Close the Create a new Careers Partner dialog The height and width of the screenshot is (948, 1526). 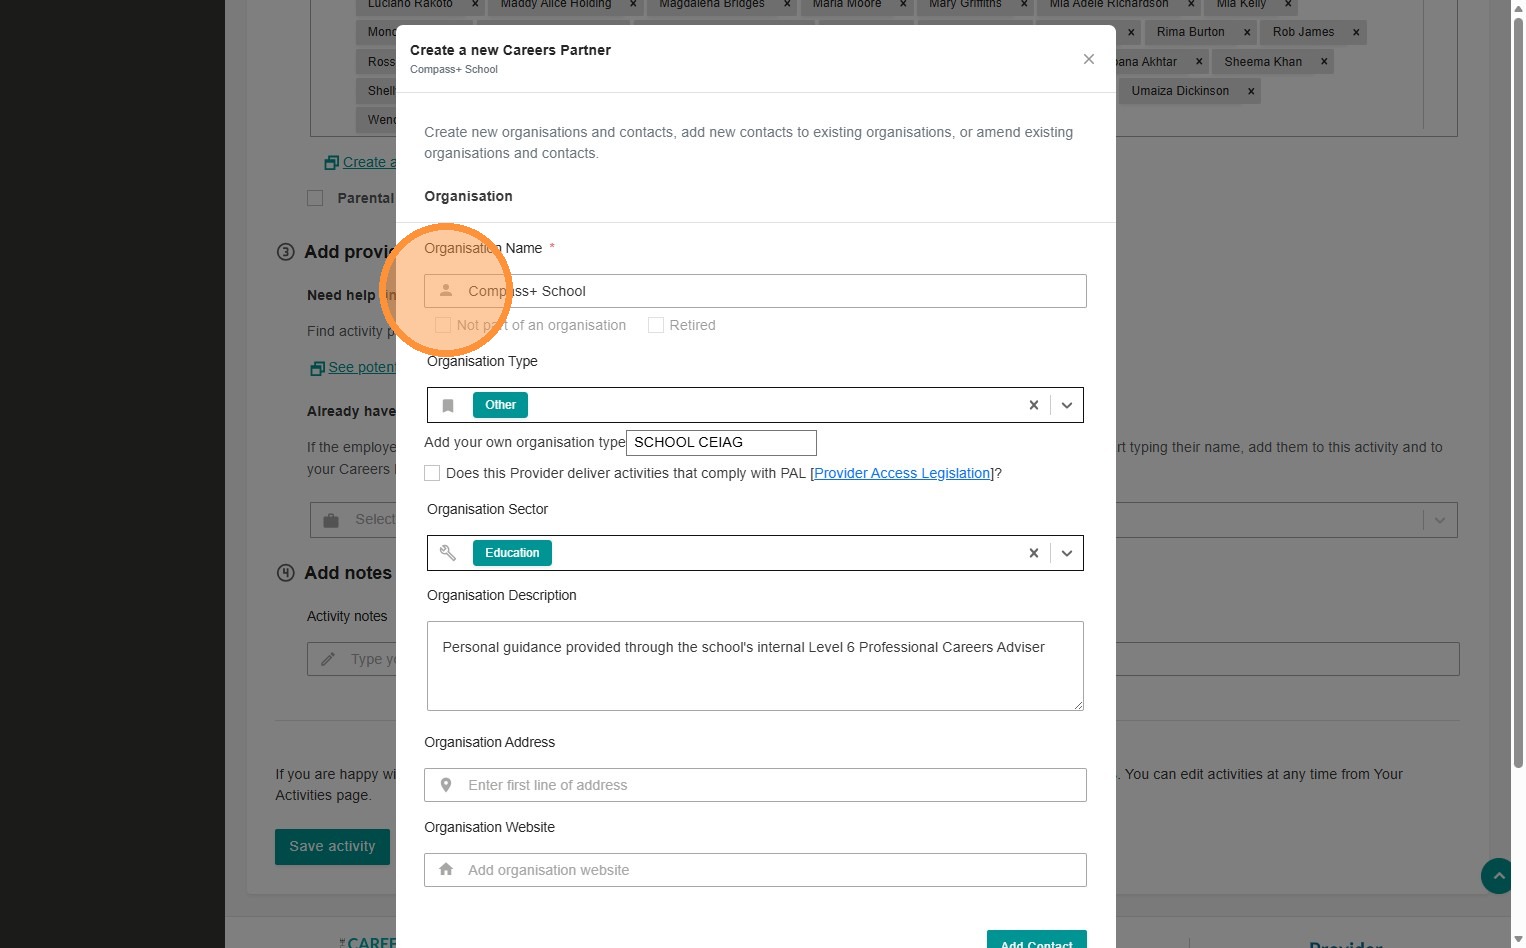tap(1089, 59)
